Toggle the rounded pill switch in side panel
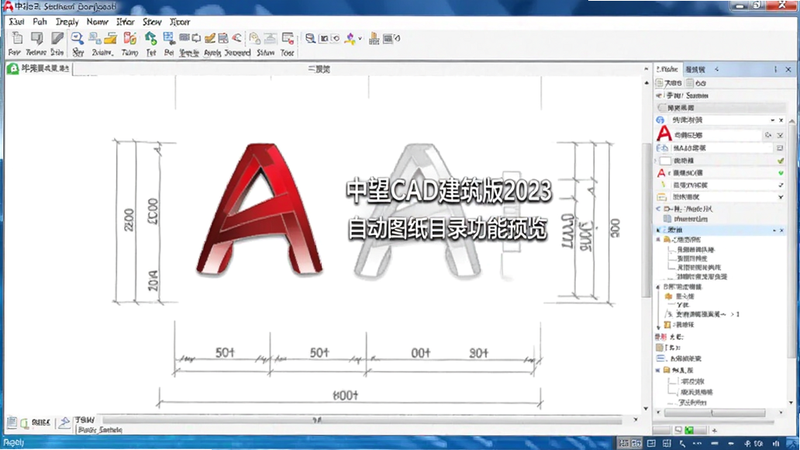This screenshot has width=800, height=450. click(x=662, y=108)
